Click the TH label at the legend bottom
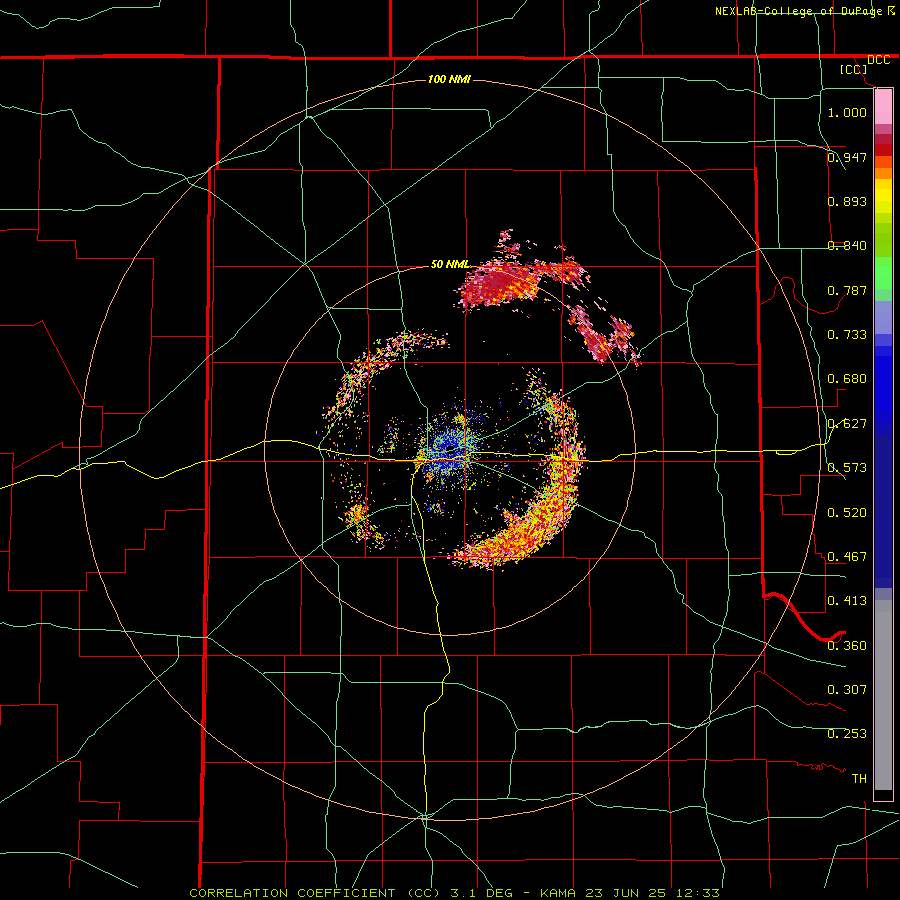The width and height of the screenshot is (900, 900). (859, 778)
